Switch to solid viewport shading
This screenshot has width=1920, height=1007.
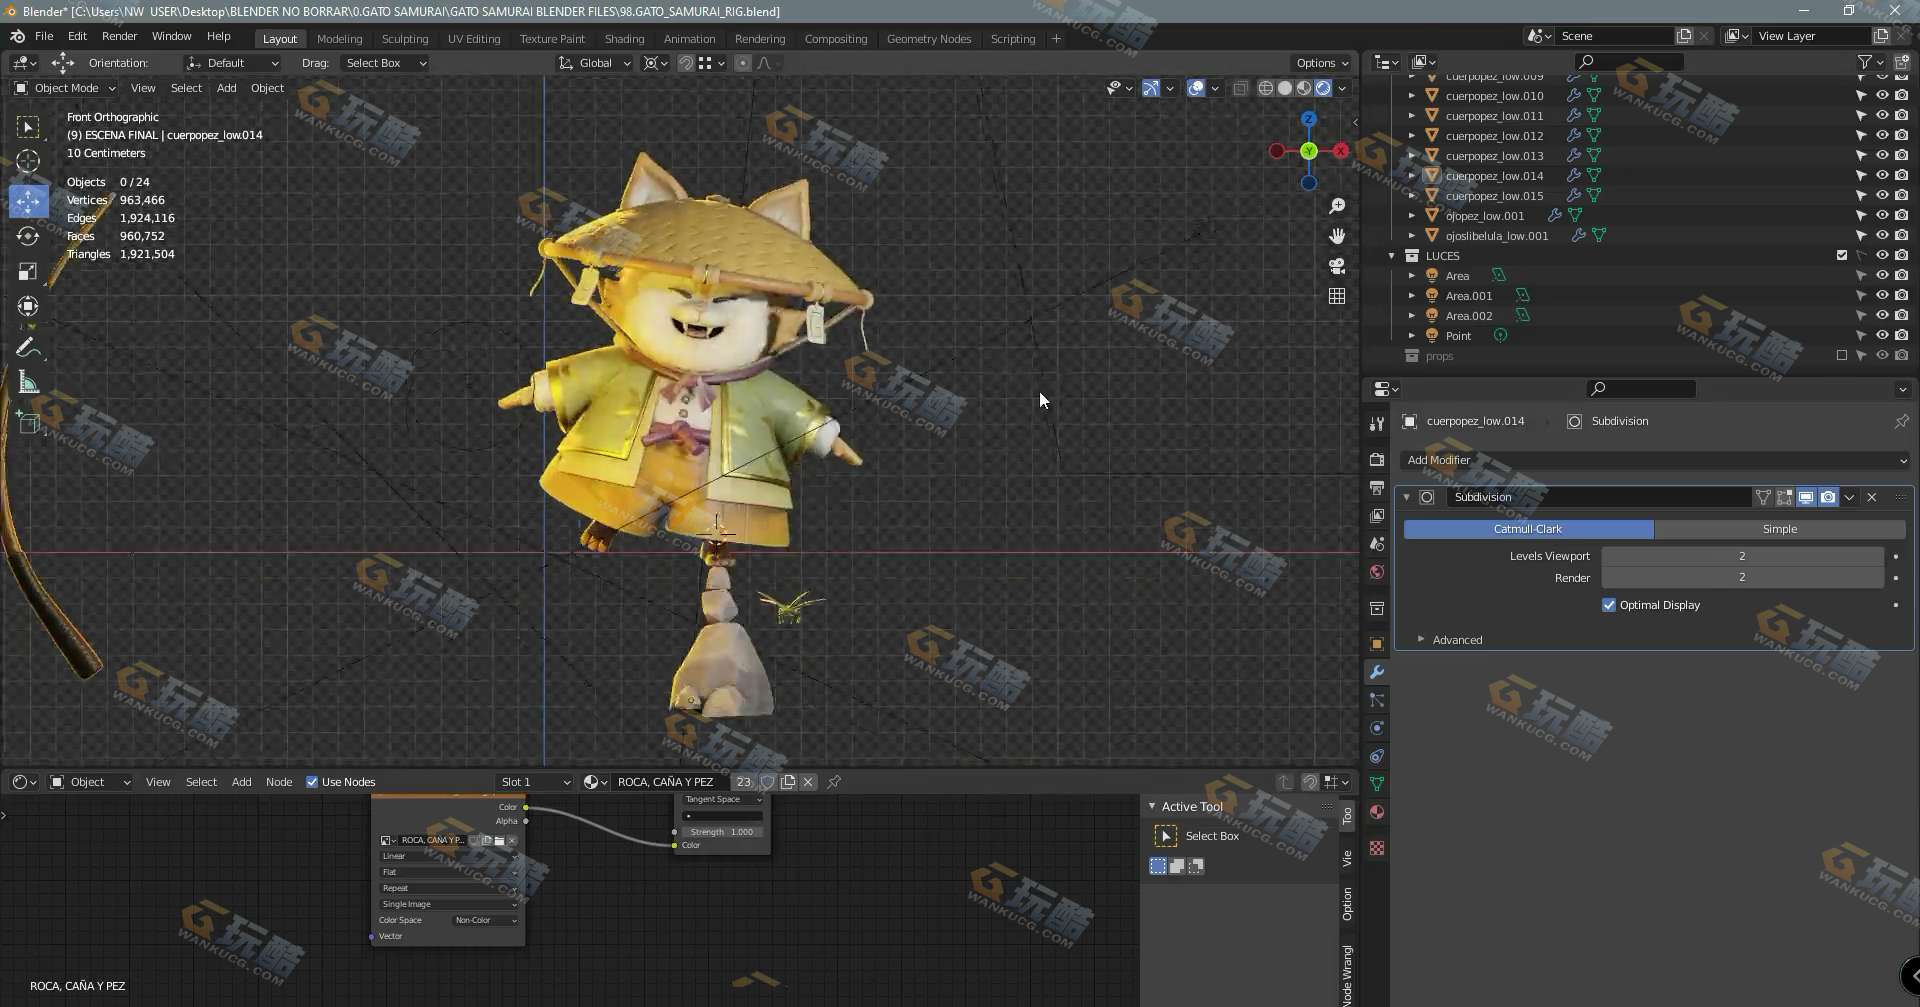[x=1285, y=88]
